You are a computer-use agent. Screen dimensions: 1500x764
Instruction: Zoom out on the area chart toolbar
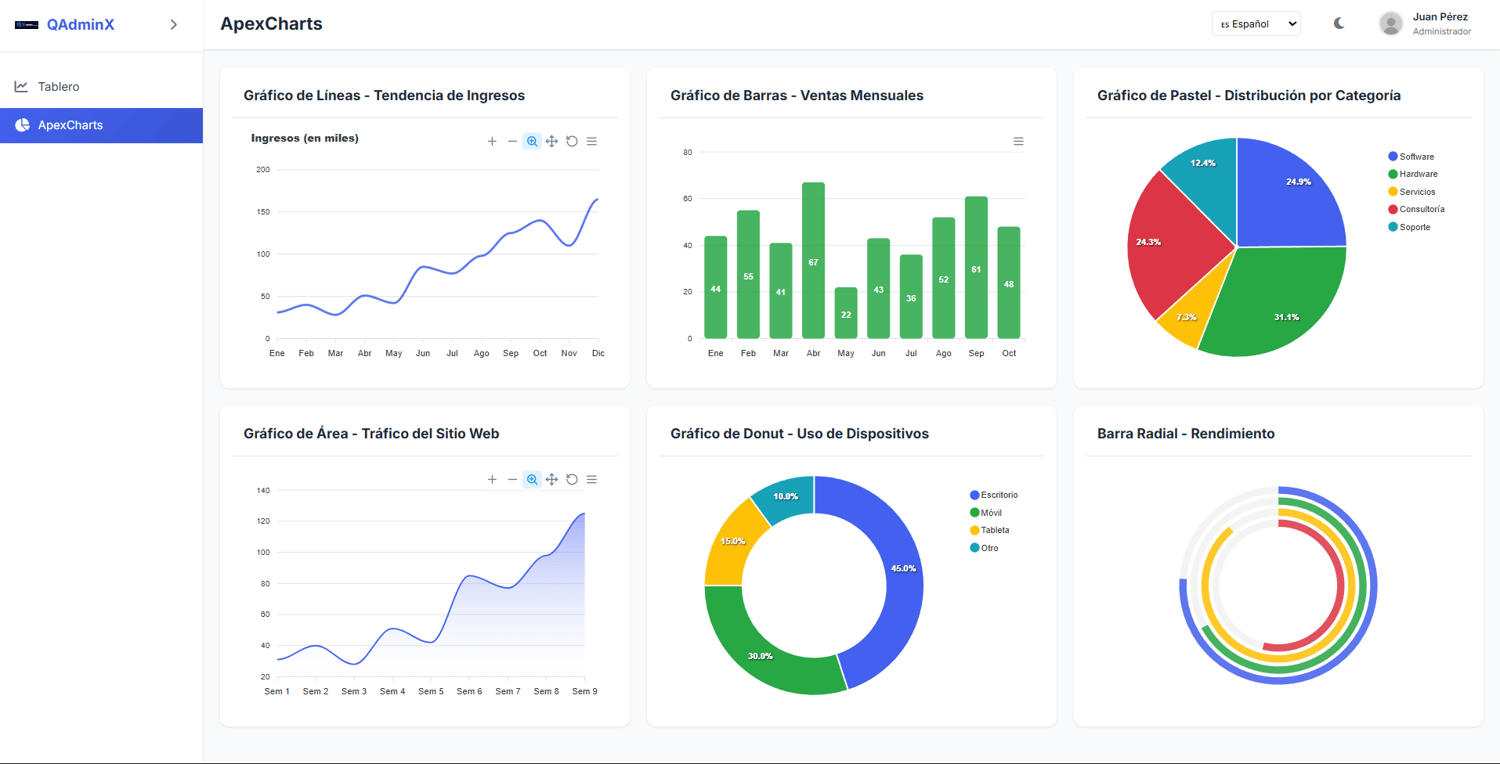tap(512, 480)
